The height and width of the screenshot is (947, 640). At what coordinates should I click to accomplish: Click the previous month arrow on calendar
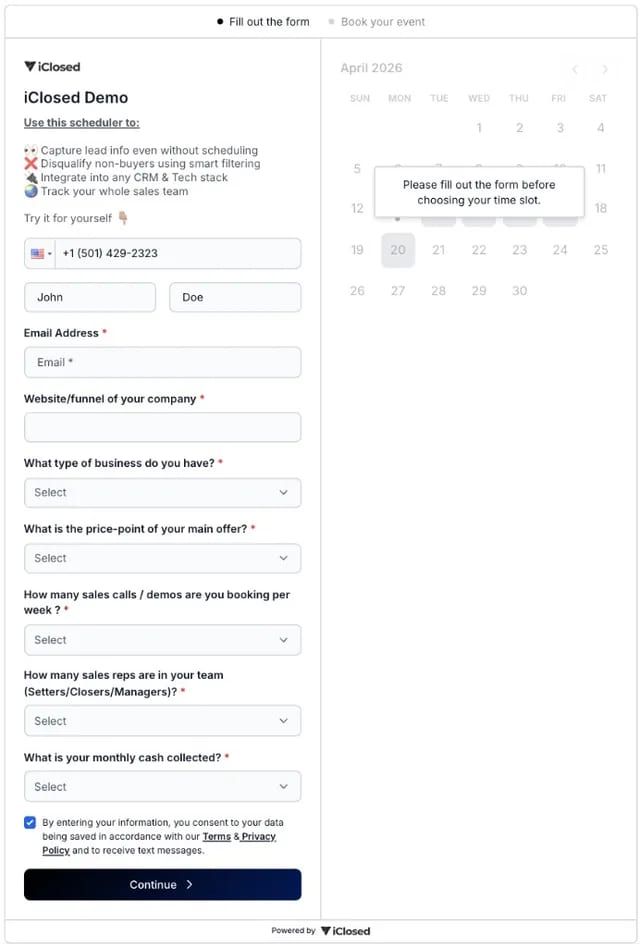(574, 69)
